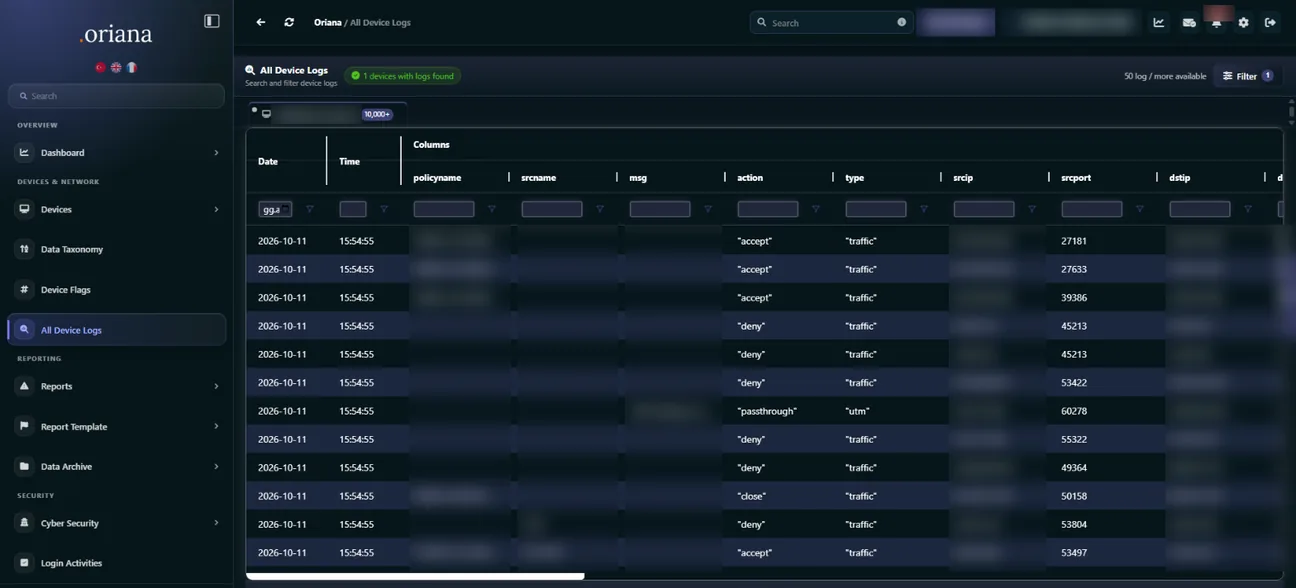Open filter funnel for Date column
Screen dimensions: 1296x588
310,209
